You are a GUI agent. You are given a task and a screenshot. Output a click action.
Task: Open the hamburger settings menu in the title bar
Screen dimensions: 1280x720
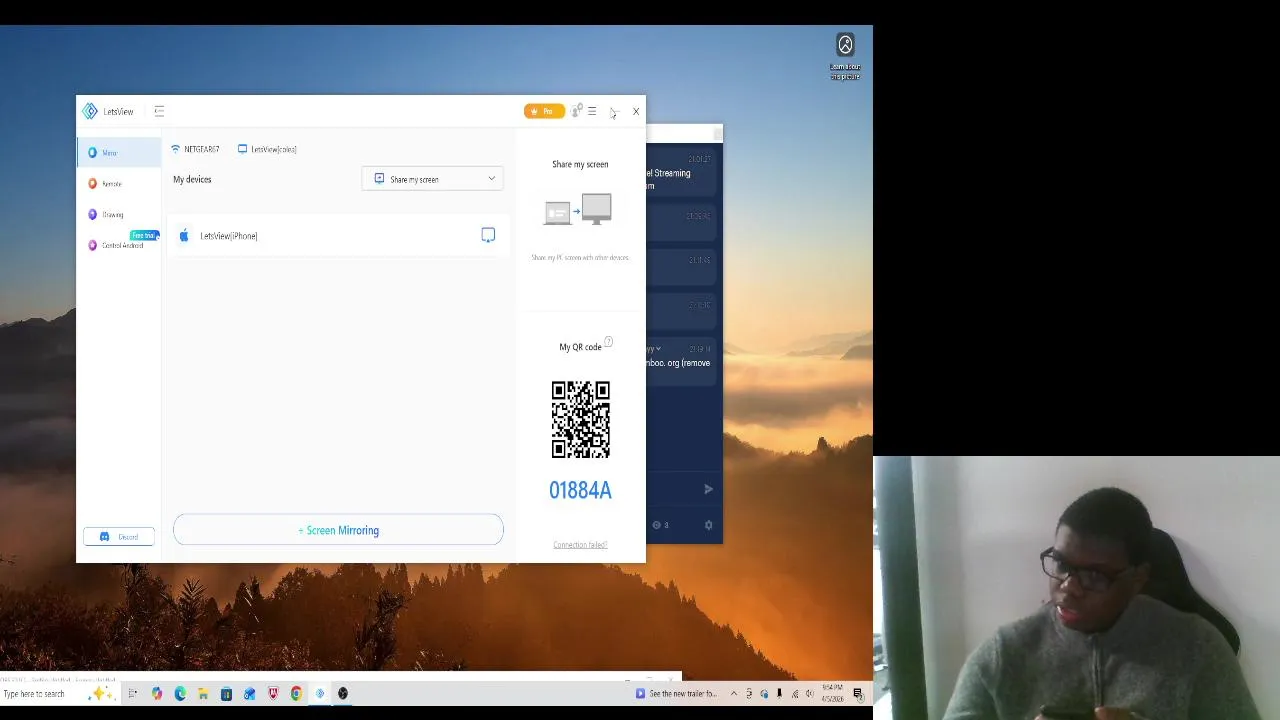pos(592,111)
